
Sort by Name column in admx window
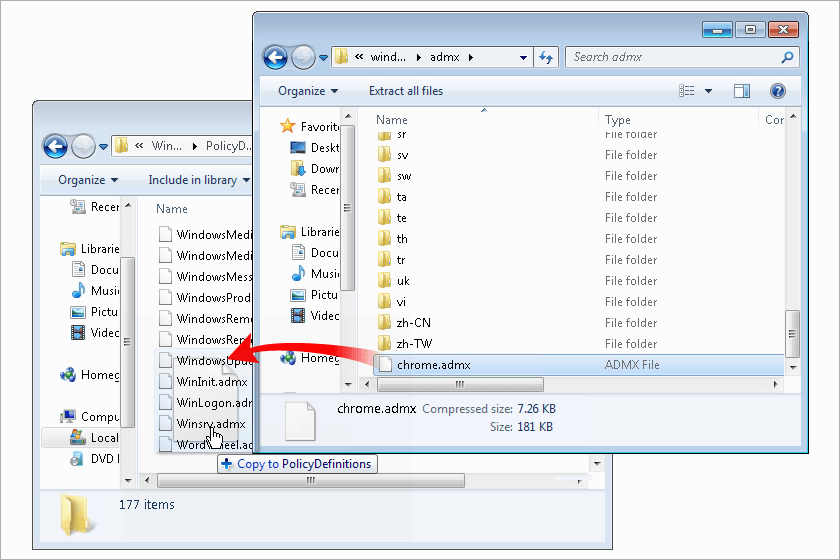(x=392, y=120)
